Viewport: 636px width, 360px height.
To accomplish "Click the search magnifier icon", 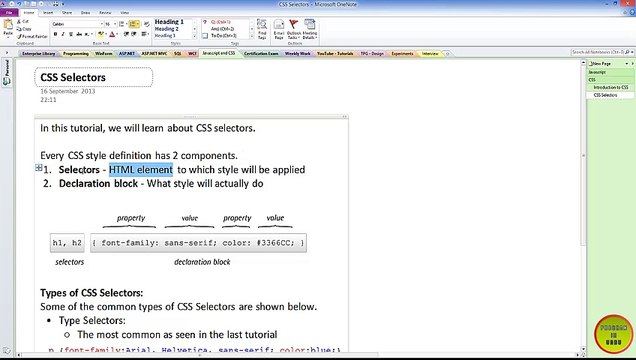I will point(627,52).
